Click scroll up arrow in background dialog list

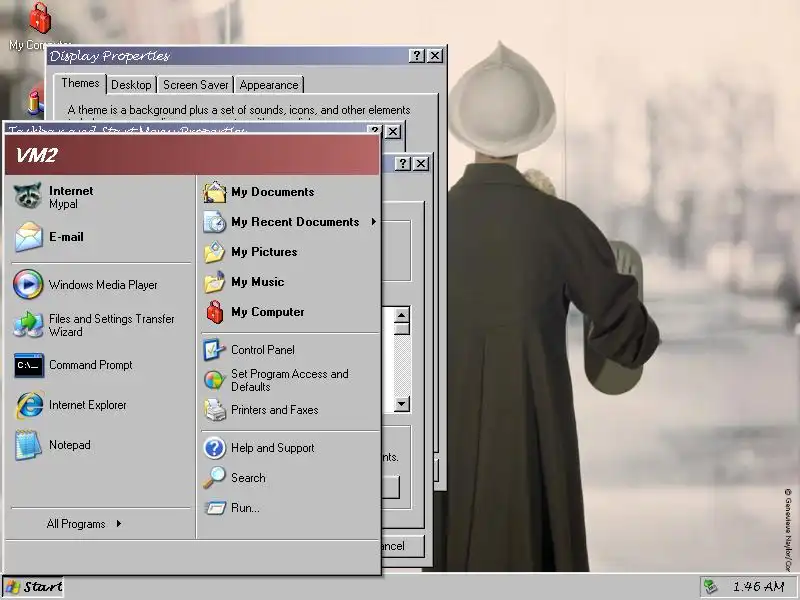point(402,315)
